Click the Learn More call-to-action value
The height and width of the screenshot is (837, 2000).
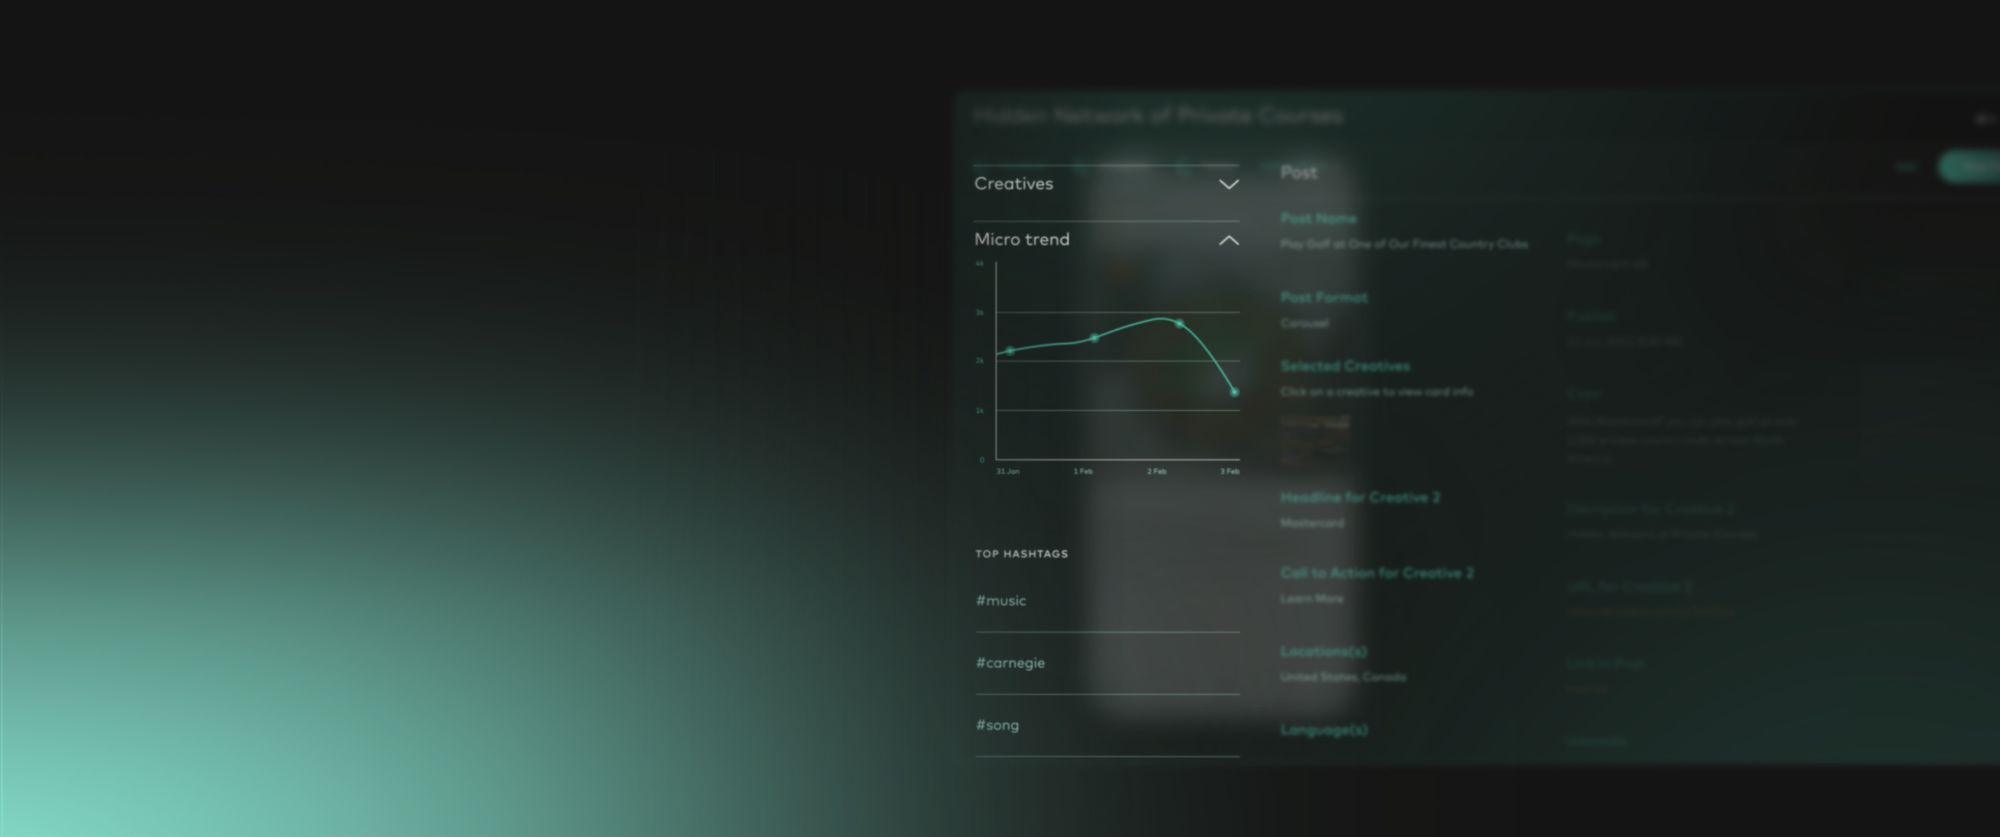tap(1311, 599)
